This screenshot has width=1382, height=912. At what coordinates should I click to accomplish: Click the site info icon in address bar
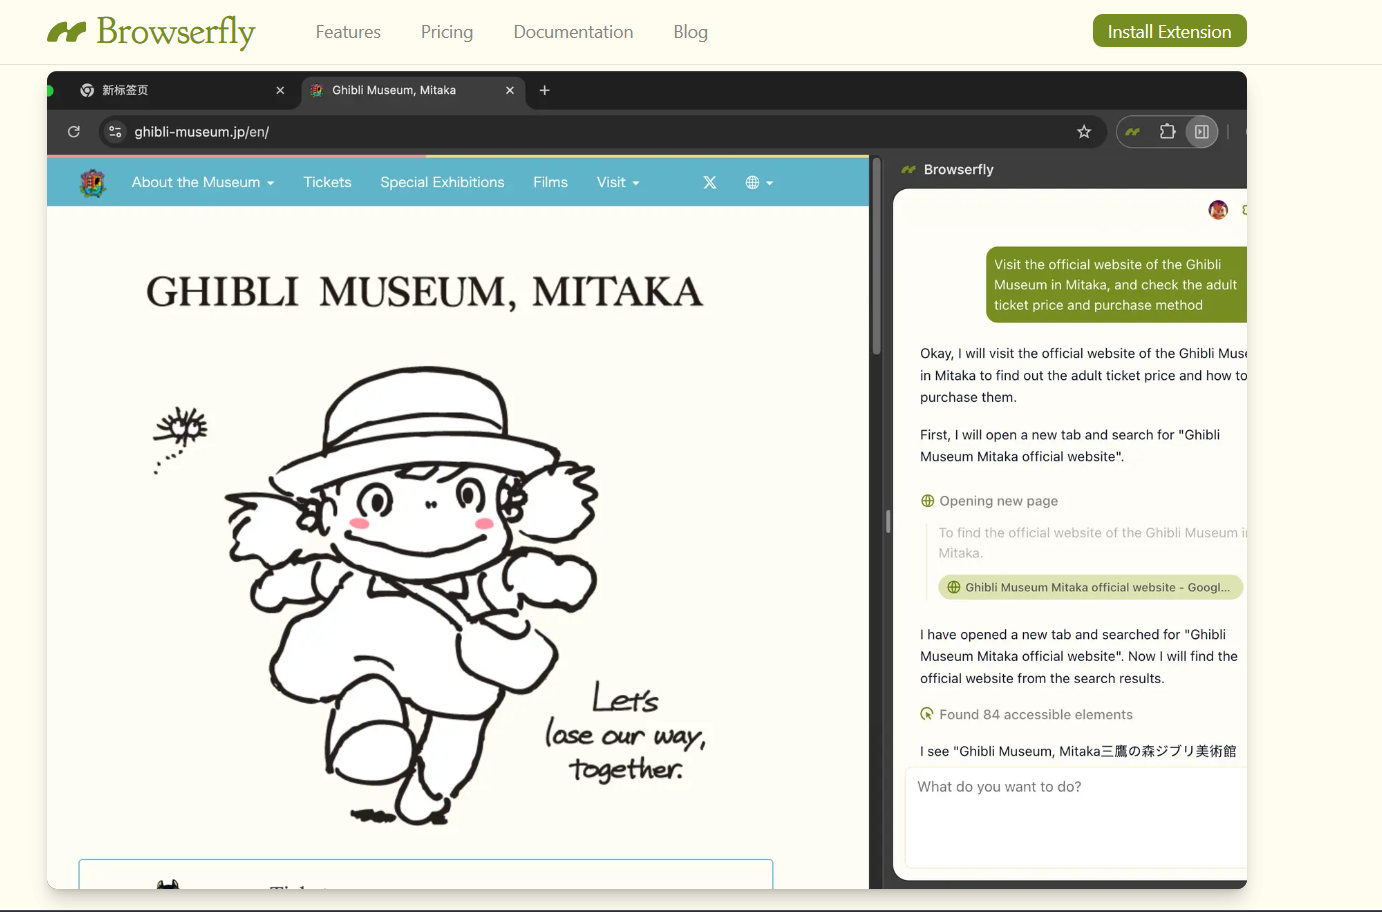point(115,131)
